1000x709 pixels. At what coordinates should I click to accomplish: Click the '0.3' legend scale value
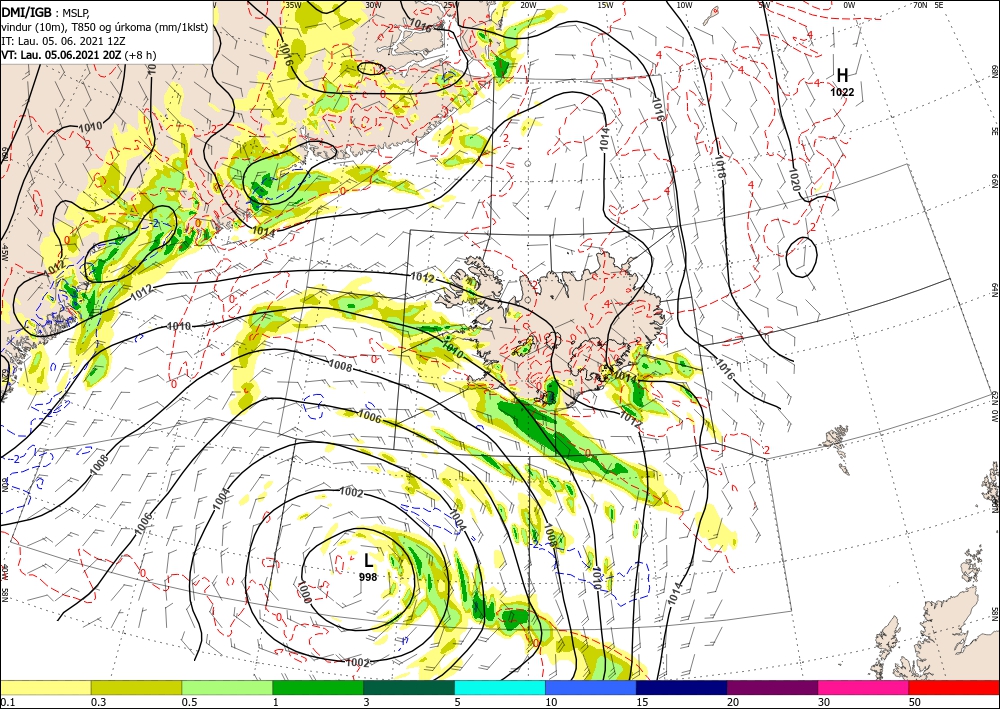click(98, 702)
